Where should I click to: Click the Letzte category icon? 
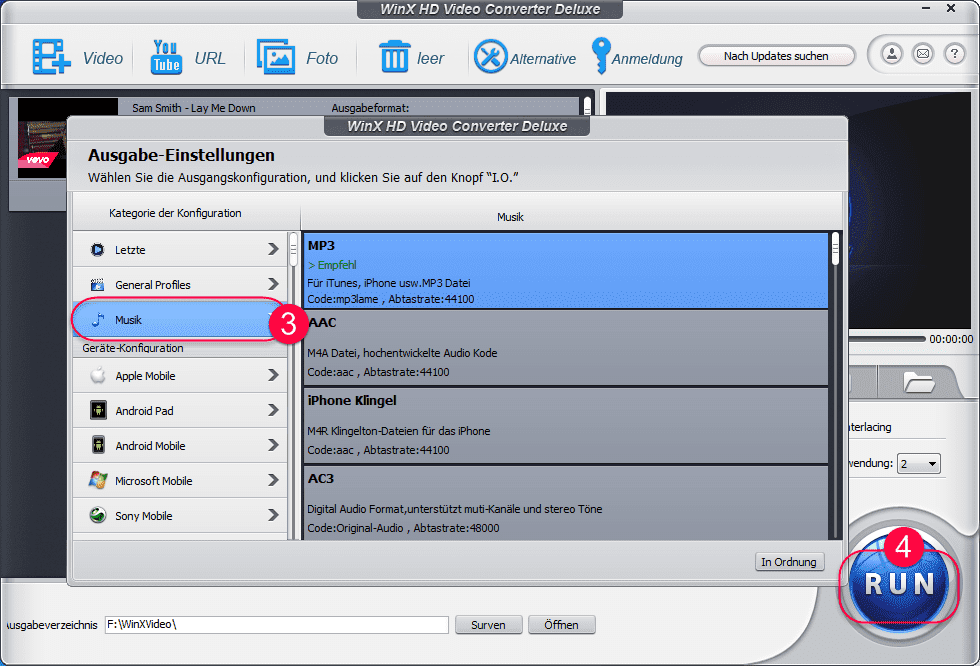(98, 250)
